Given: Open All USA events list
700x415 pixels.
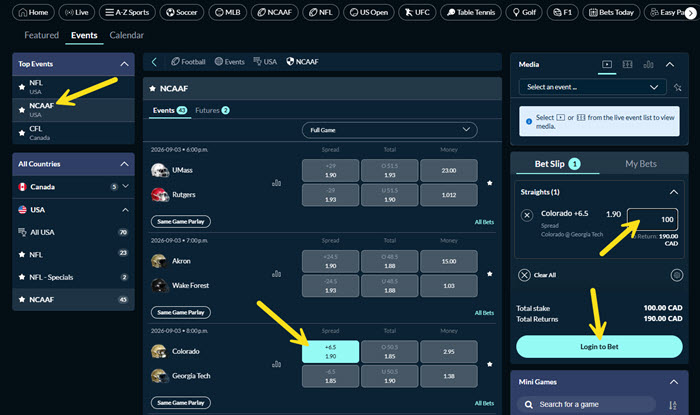Looking at the screenshot, I should 74,232.
